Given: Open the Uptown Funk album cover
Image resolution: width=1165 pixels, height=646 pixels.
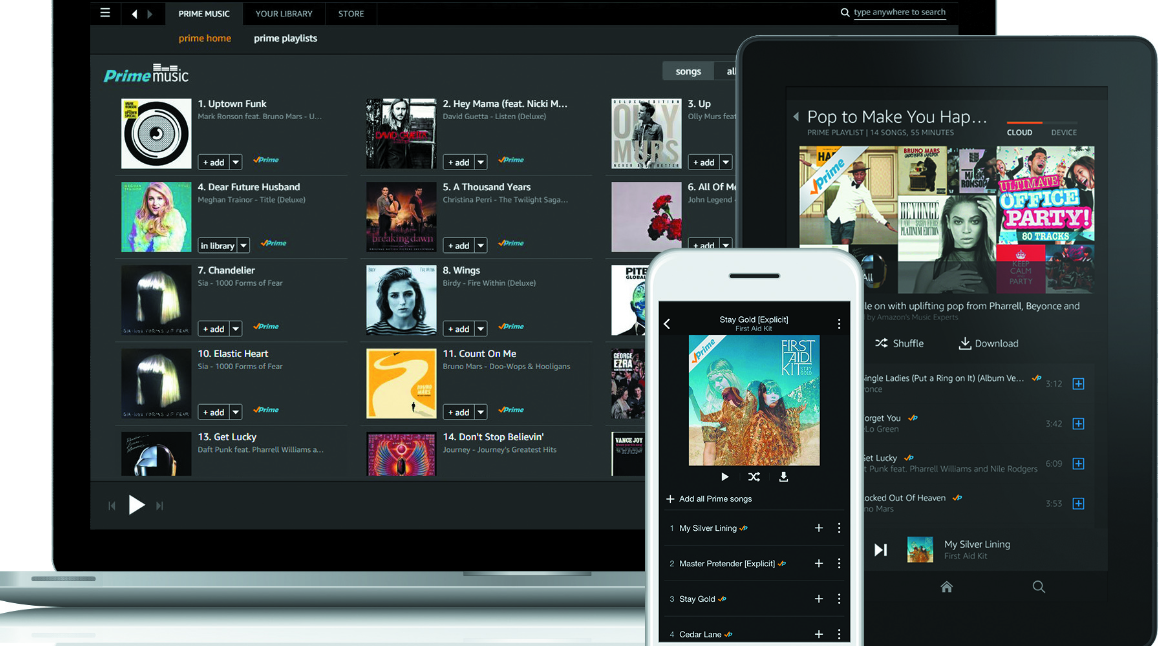Looking at the screenshot, I should 156,134.
